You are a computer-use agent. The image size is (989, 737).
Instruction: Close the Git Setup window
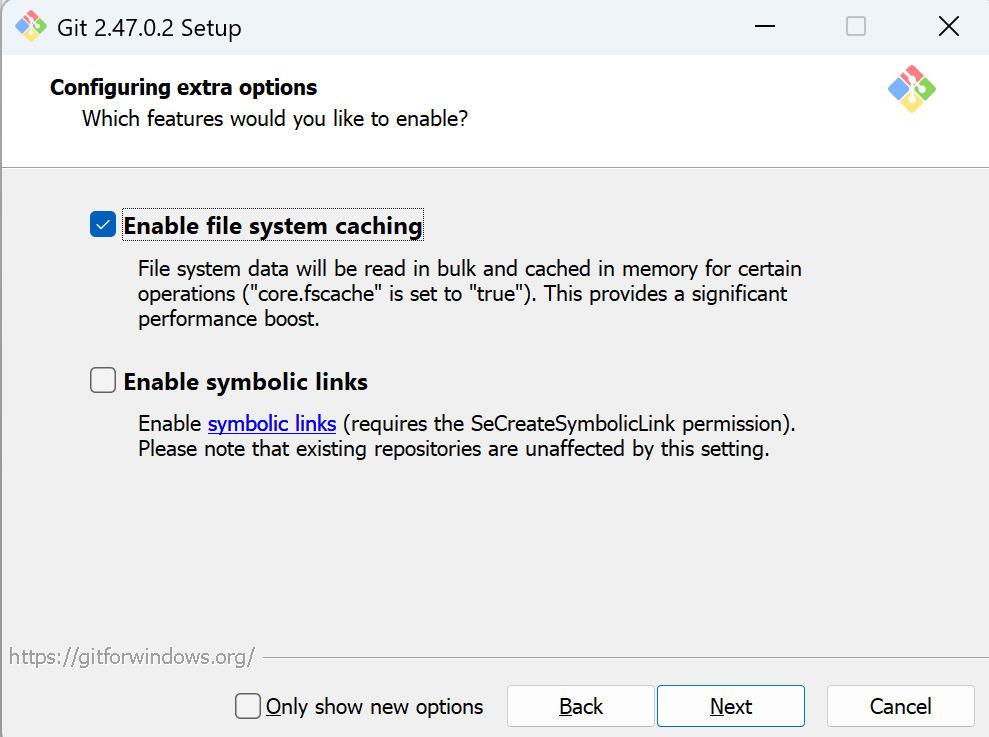[x=948, y=27]
